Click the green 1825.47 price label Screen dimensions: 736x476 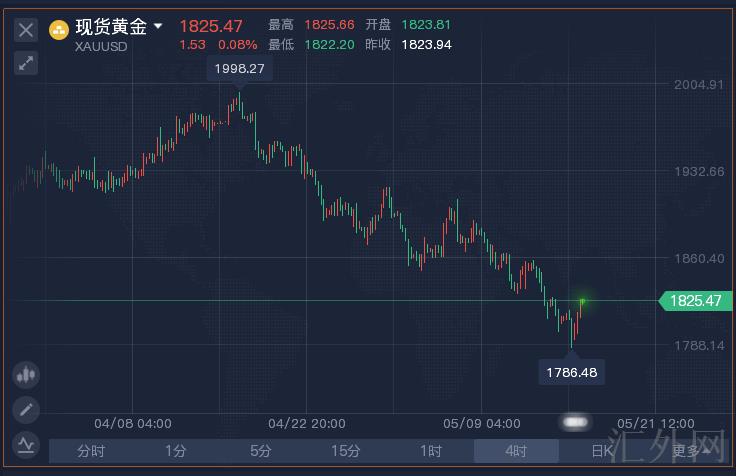(x=696, y=300)
